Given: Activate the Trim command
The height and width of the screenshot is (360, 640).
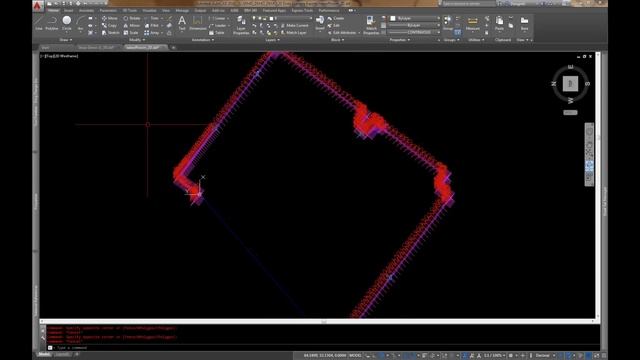Looking at the screenshot, I should tap(152, 18).
